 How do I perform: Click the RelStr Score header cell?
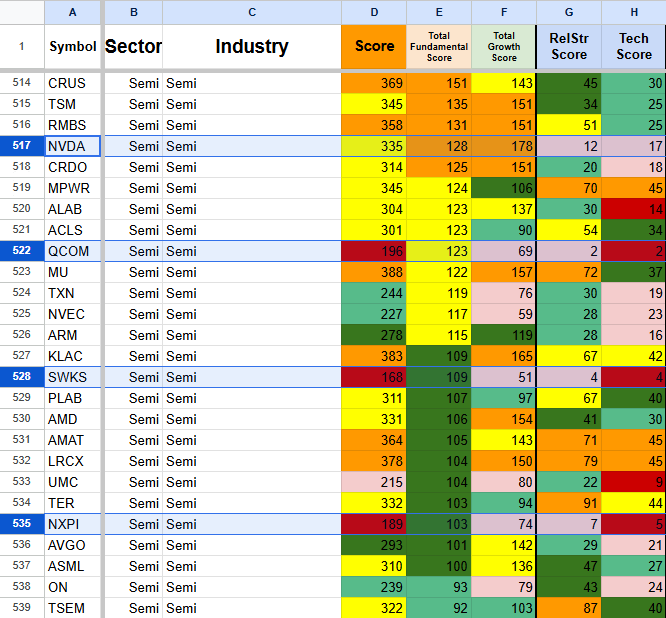569,46
